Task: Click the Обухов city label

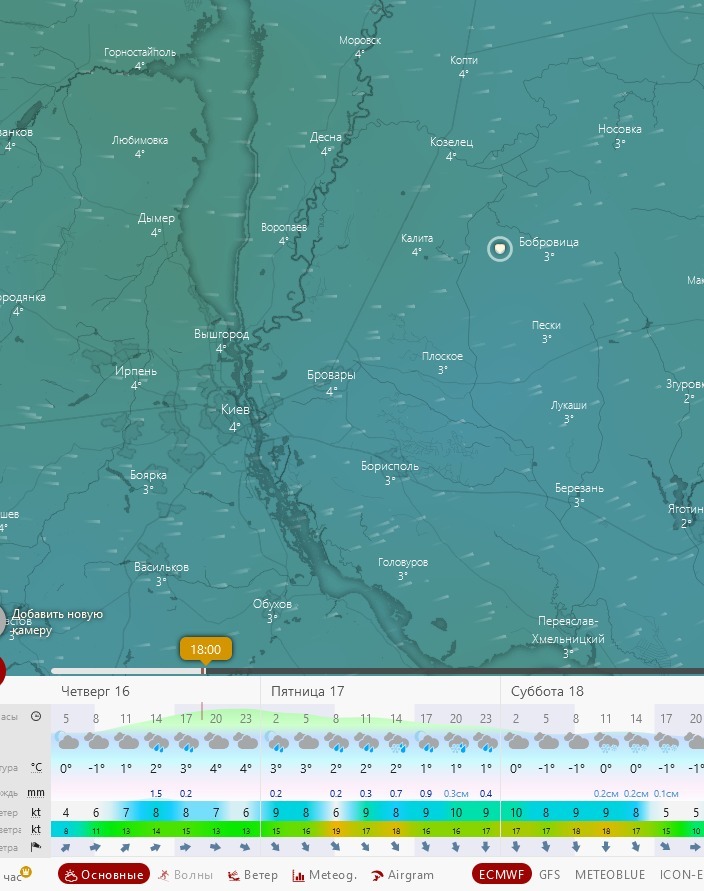Action: [x=272, y=604]
